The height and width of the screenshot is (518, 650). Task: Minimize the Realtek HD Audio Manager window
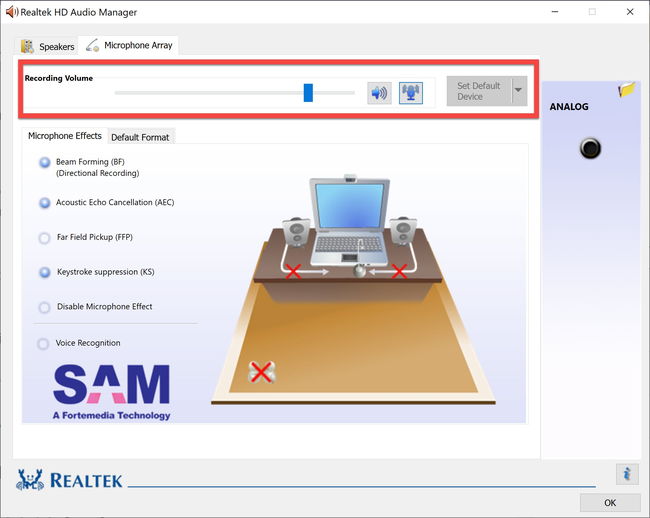[555, 12]
